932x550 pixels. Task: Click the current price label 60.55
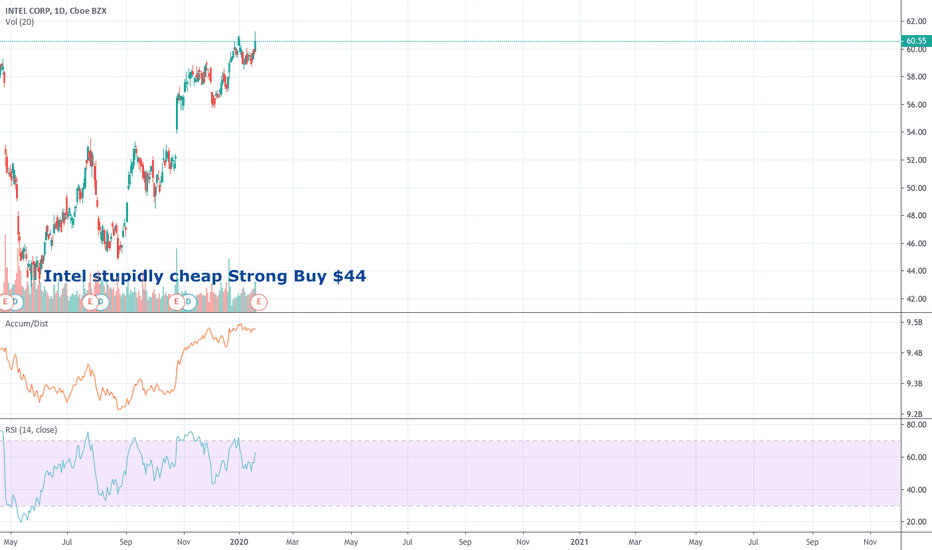coord(916,41)
